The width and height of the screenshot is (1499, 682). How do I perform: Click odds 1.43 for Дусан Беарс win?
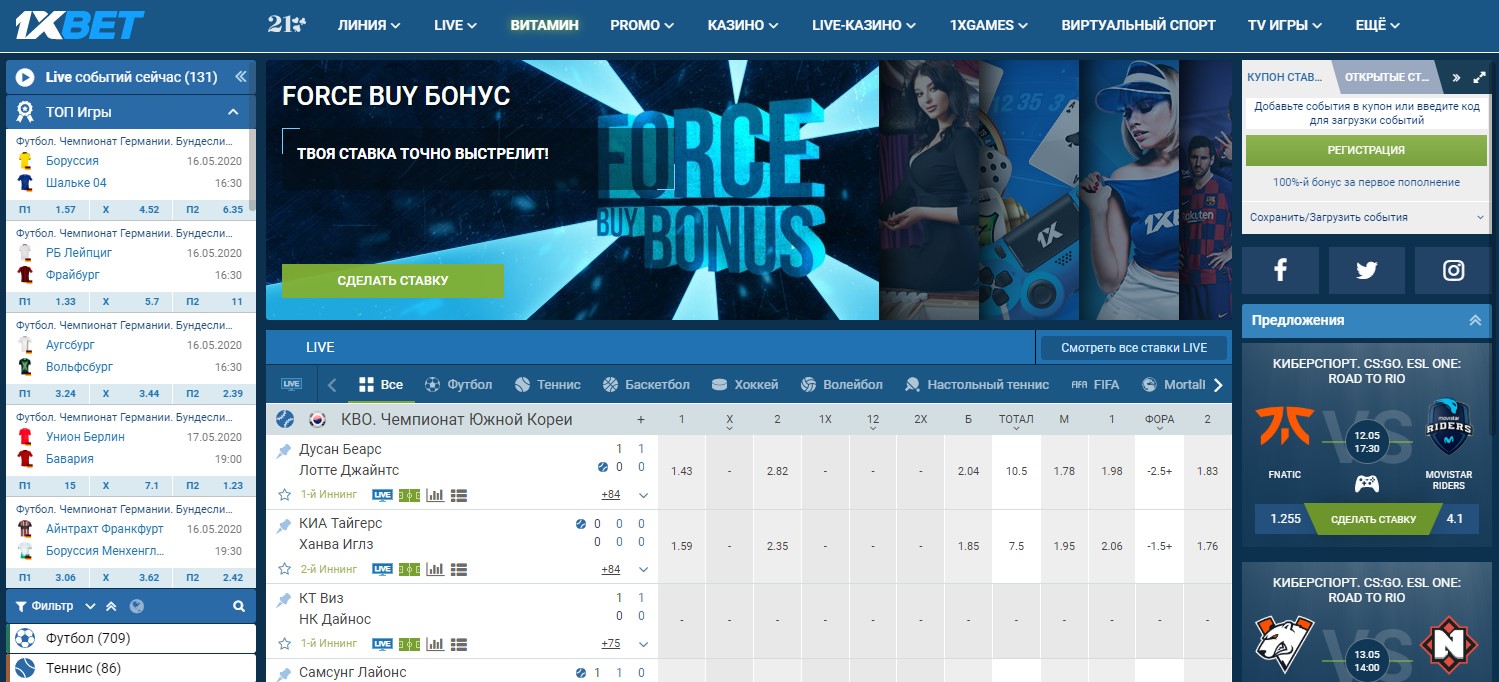coord(682,471)
